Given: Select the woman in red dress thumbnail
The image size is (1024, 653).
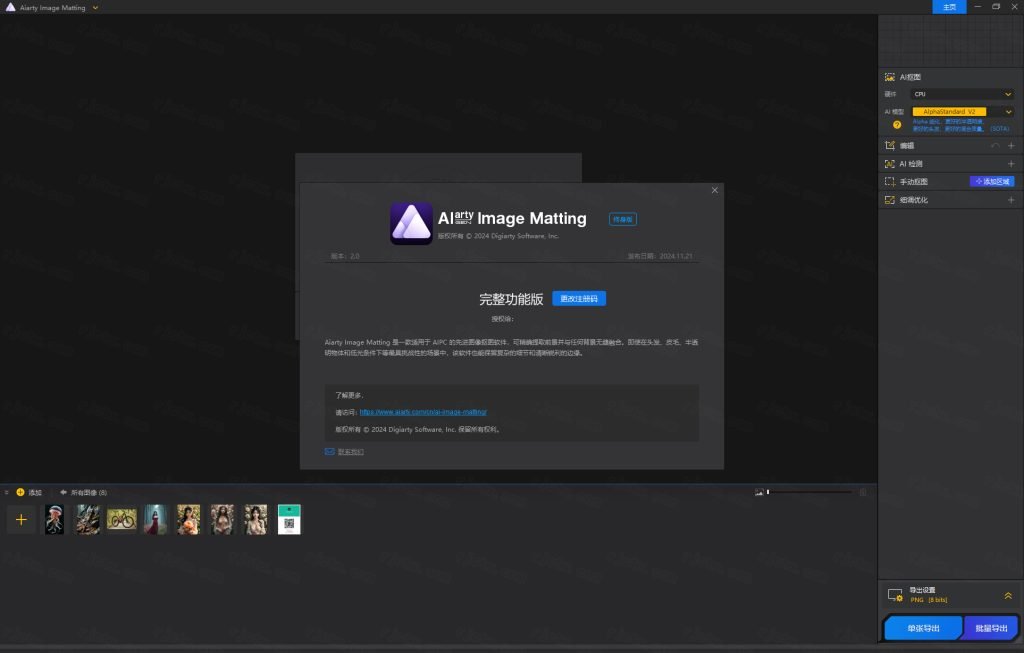Looking at the screenshot, I should (x=155, y=520).
